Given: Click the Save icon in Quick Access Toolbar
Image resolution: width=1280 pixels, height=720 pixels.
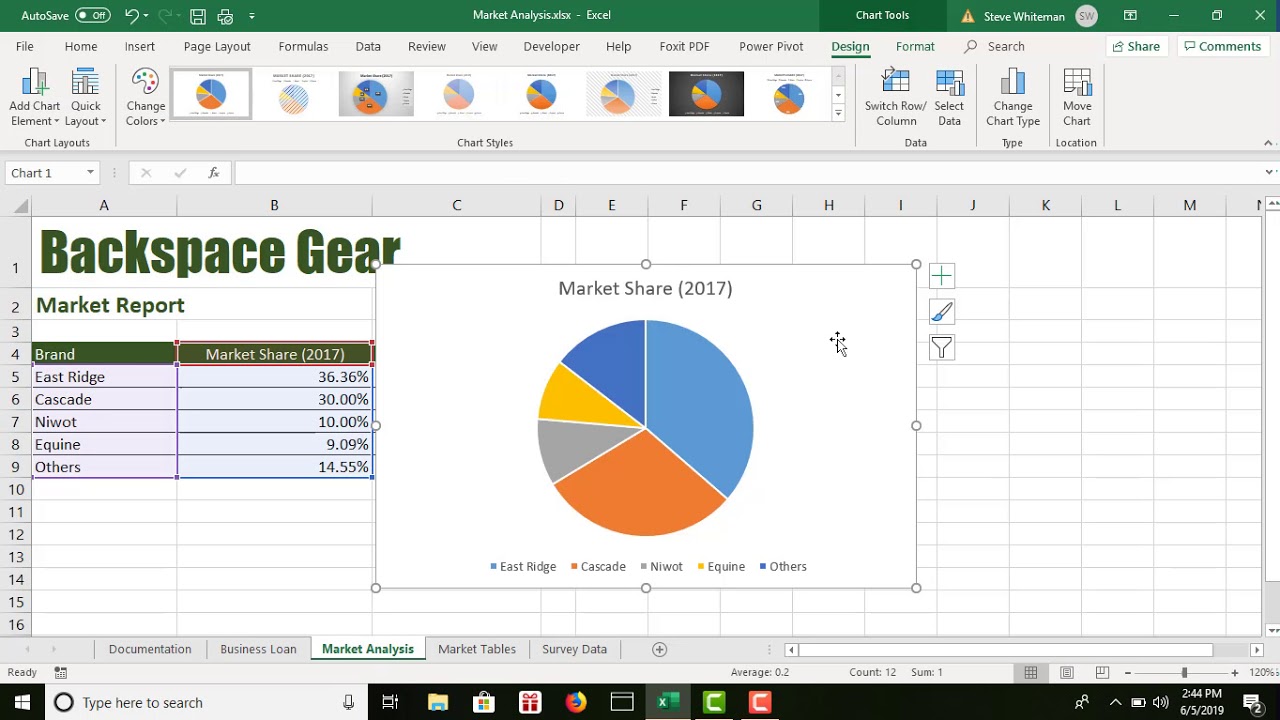Looking at the screenshot, I should pos(198,15).
